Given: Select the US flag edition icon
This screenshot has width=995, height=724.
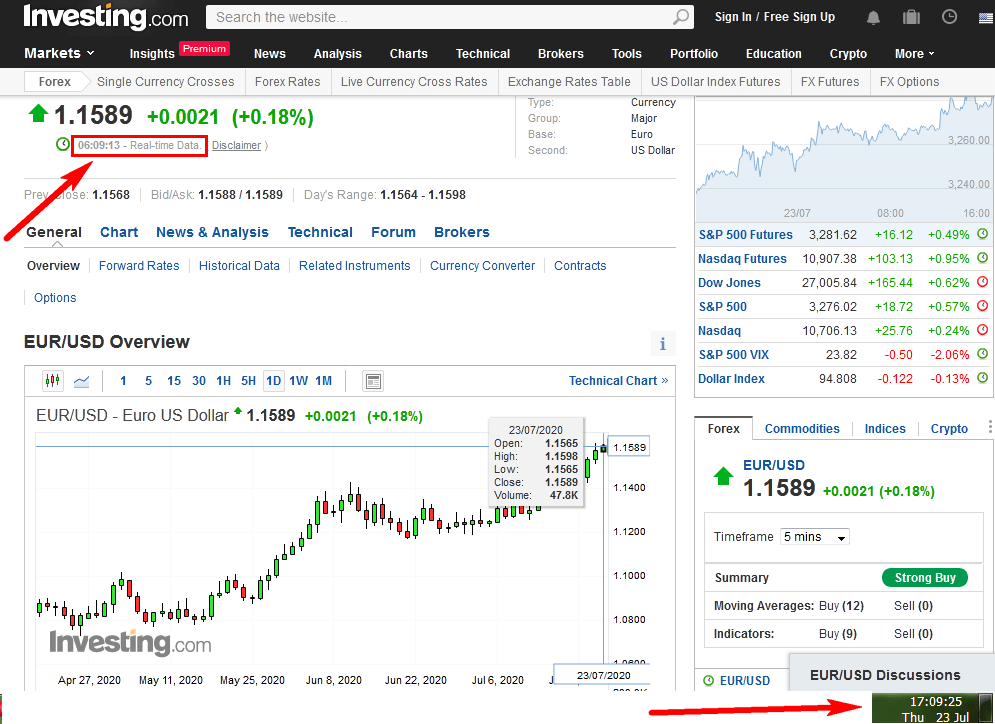Looking at the screenshot, I should click(986, 18).
